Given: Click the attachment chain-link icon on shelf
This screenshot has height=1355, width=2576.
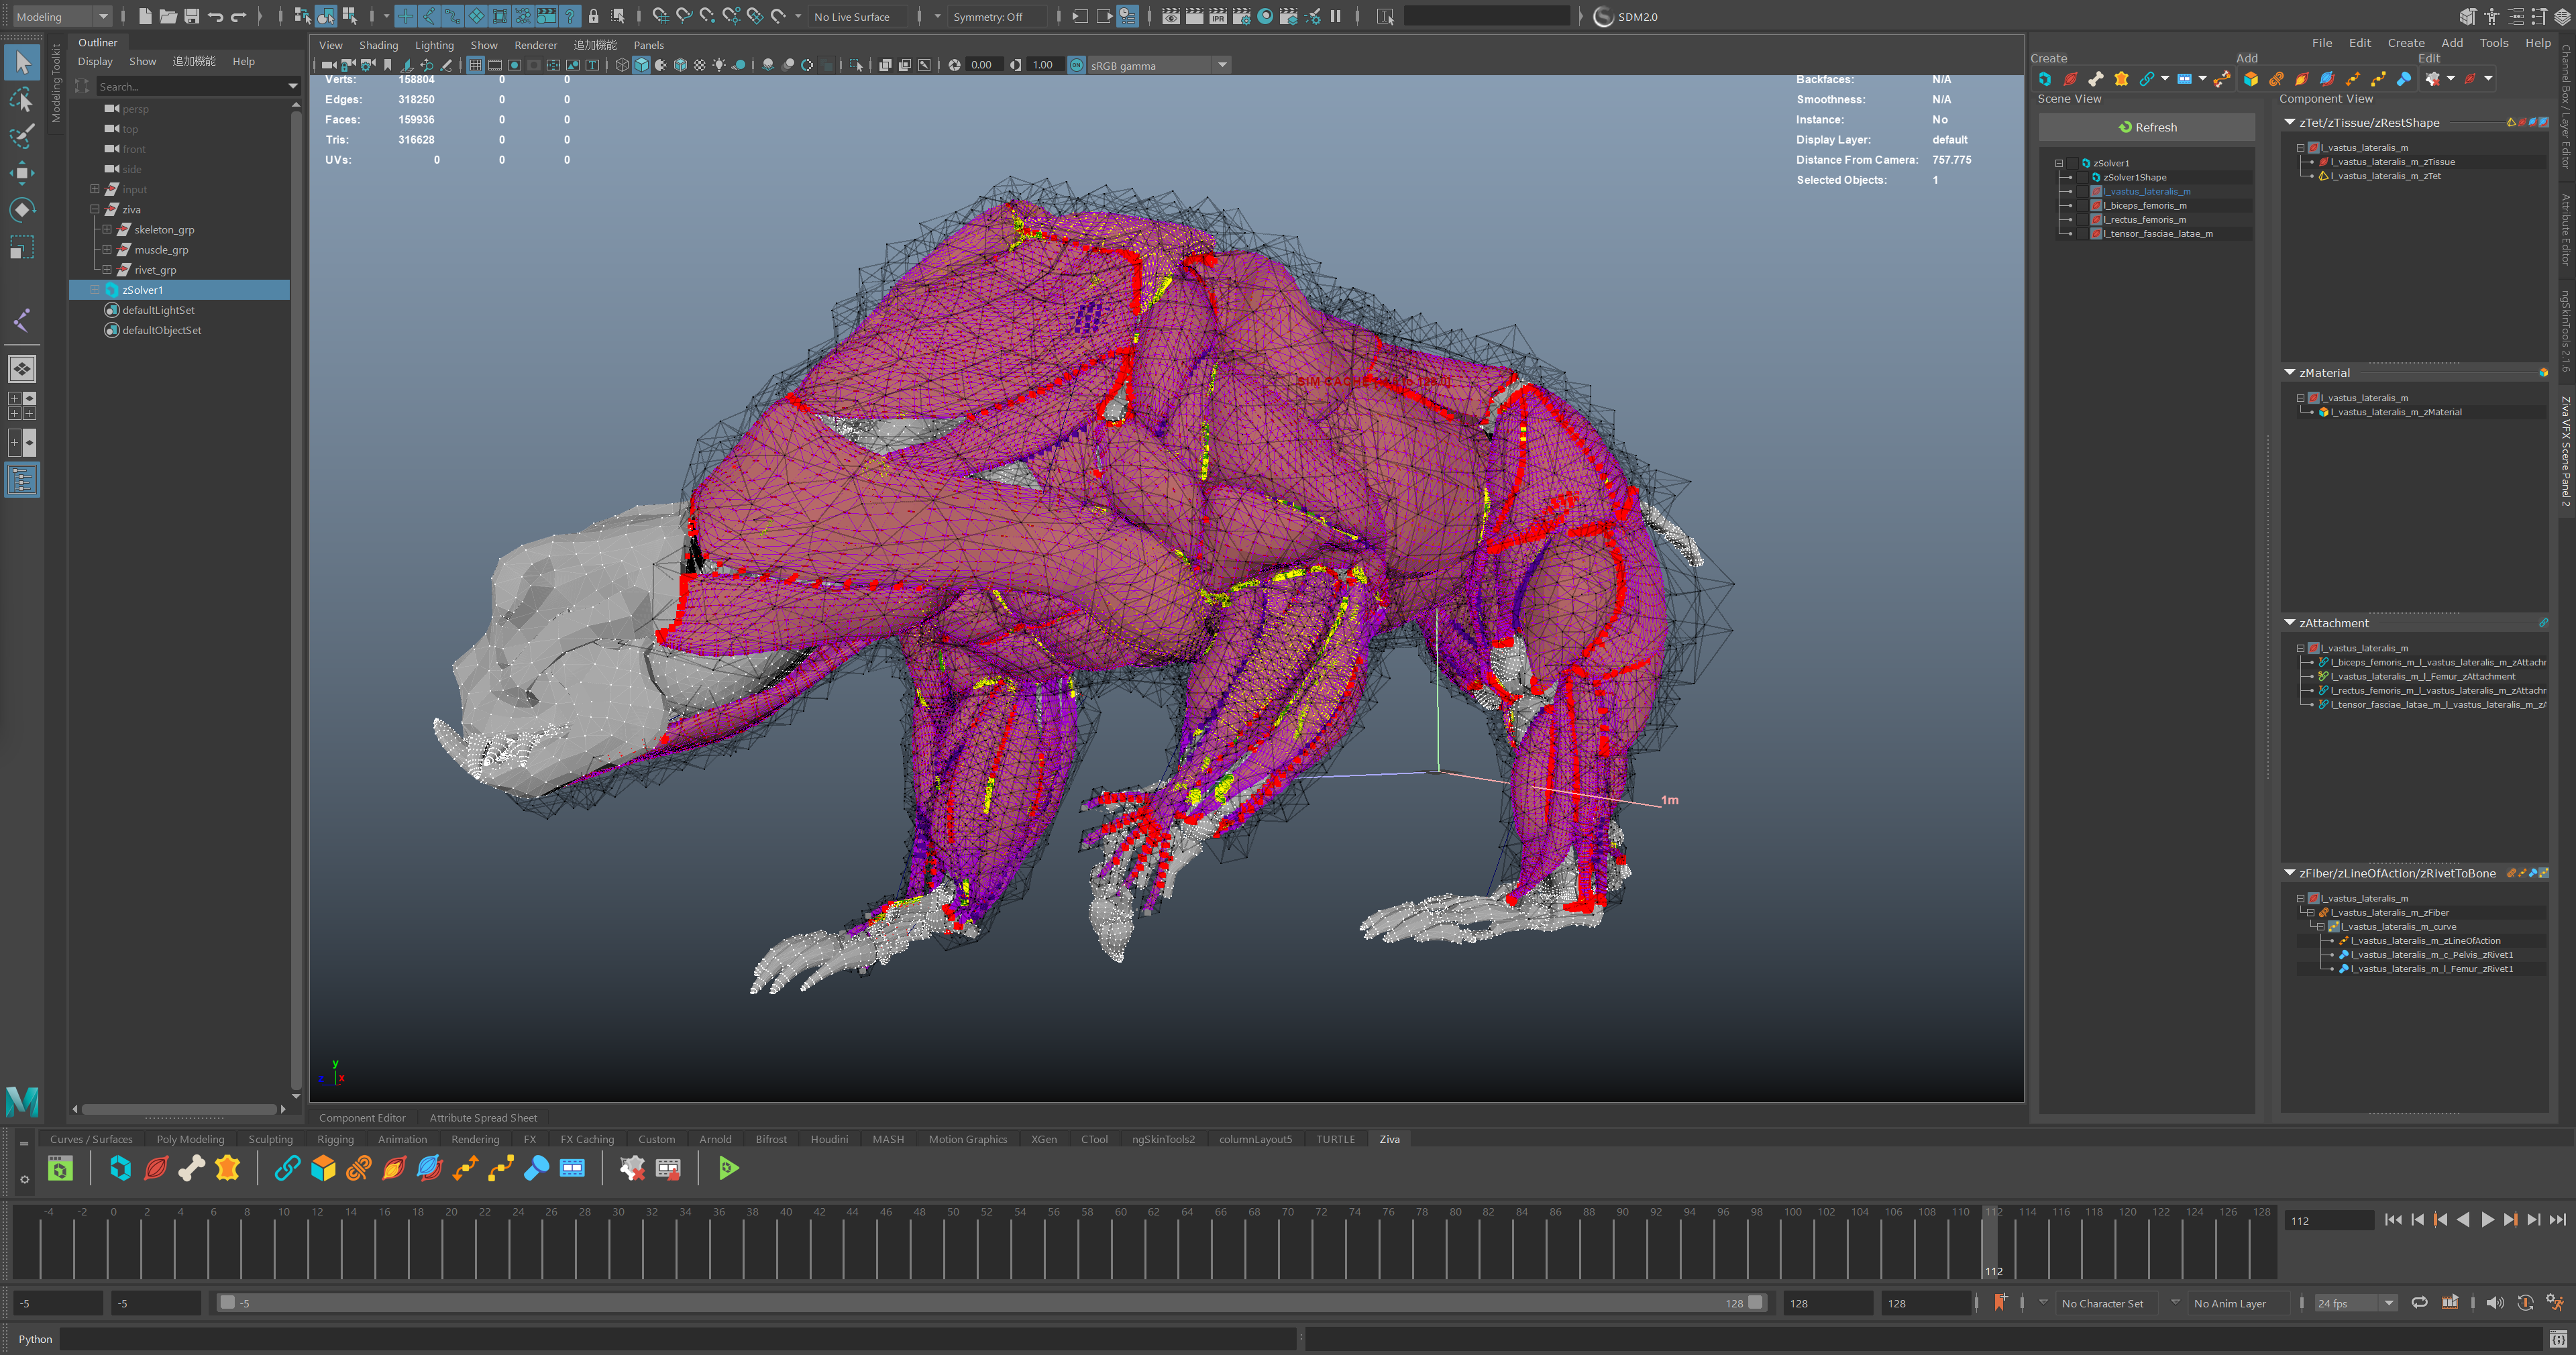Looking at the screenshot, I should pyautogui.click(x=287, y=1168).
